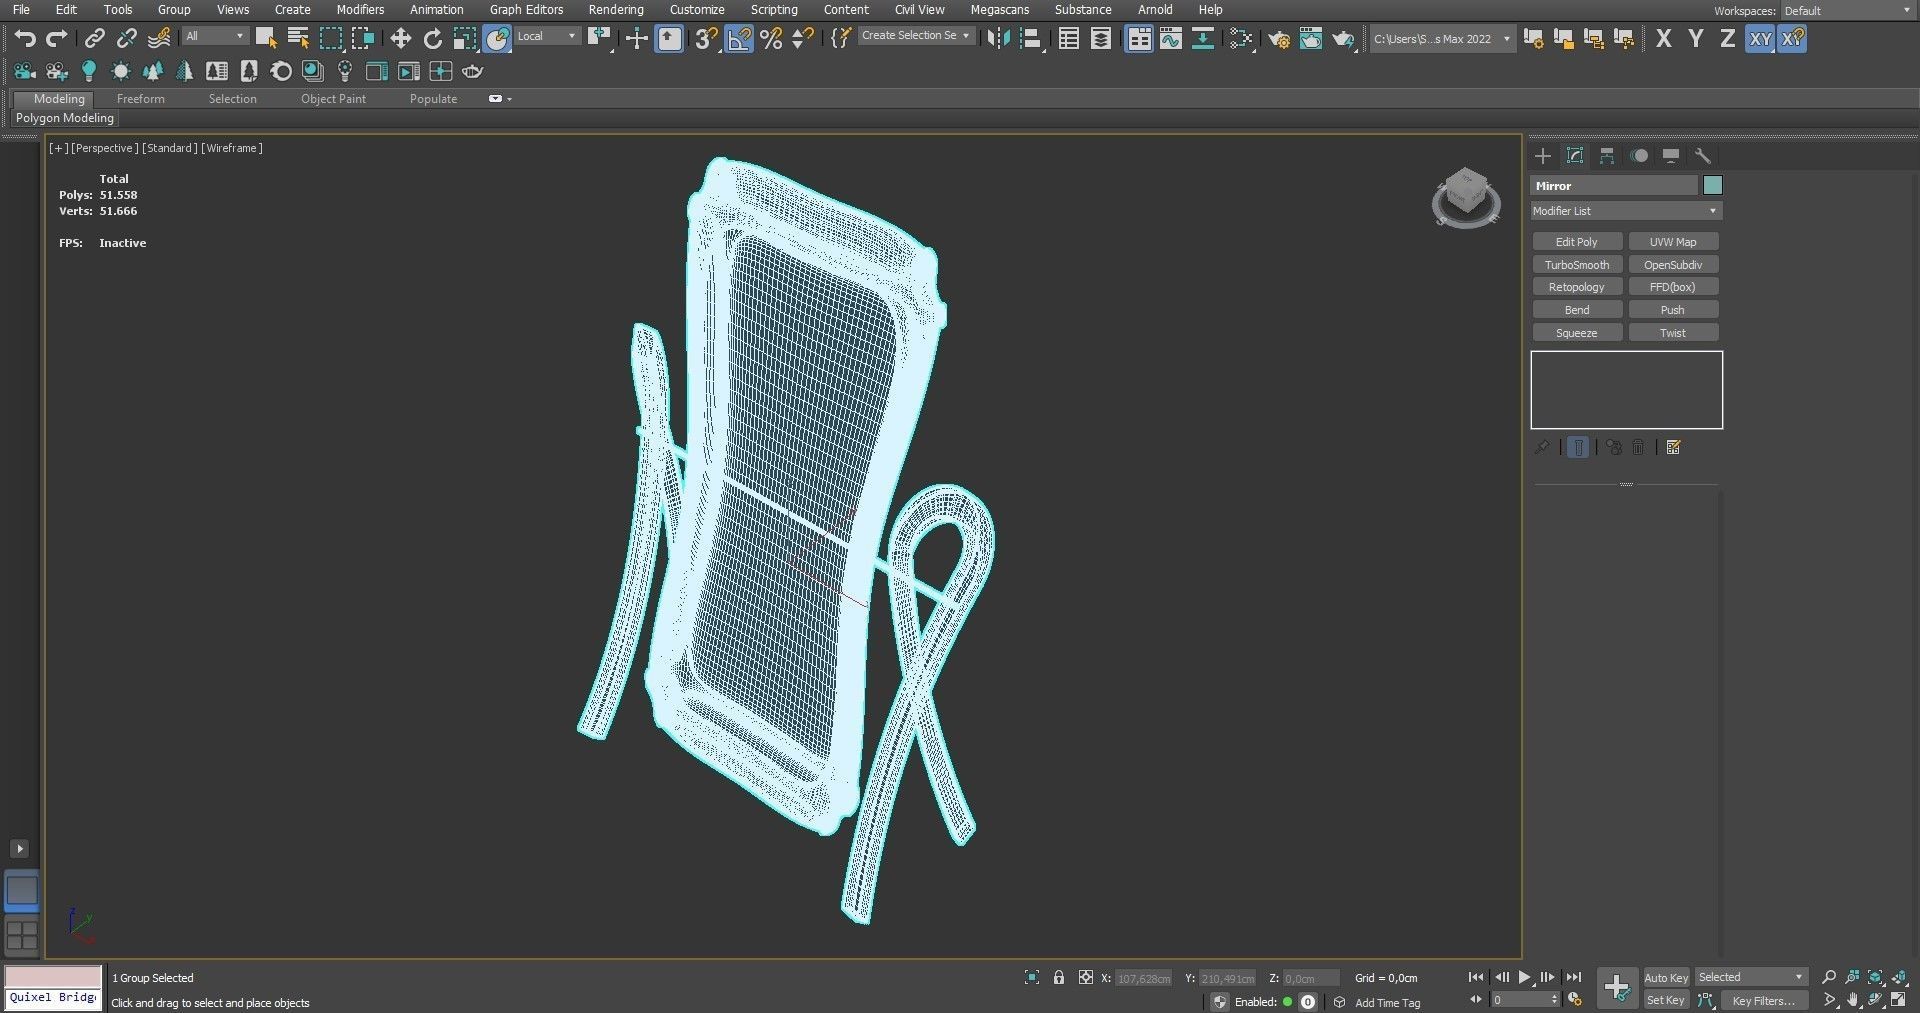
Task: Click the light bulb icon in second toolbar
Action: [x=89, y=71]
